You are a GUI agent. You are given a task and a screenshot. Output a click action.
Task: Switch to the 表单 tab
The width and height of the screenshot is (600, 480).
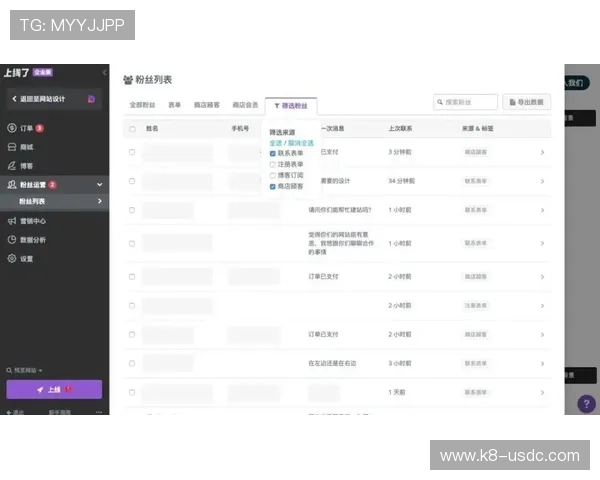(x=174, y=105)
